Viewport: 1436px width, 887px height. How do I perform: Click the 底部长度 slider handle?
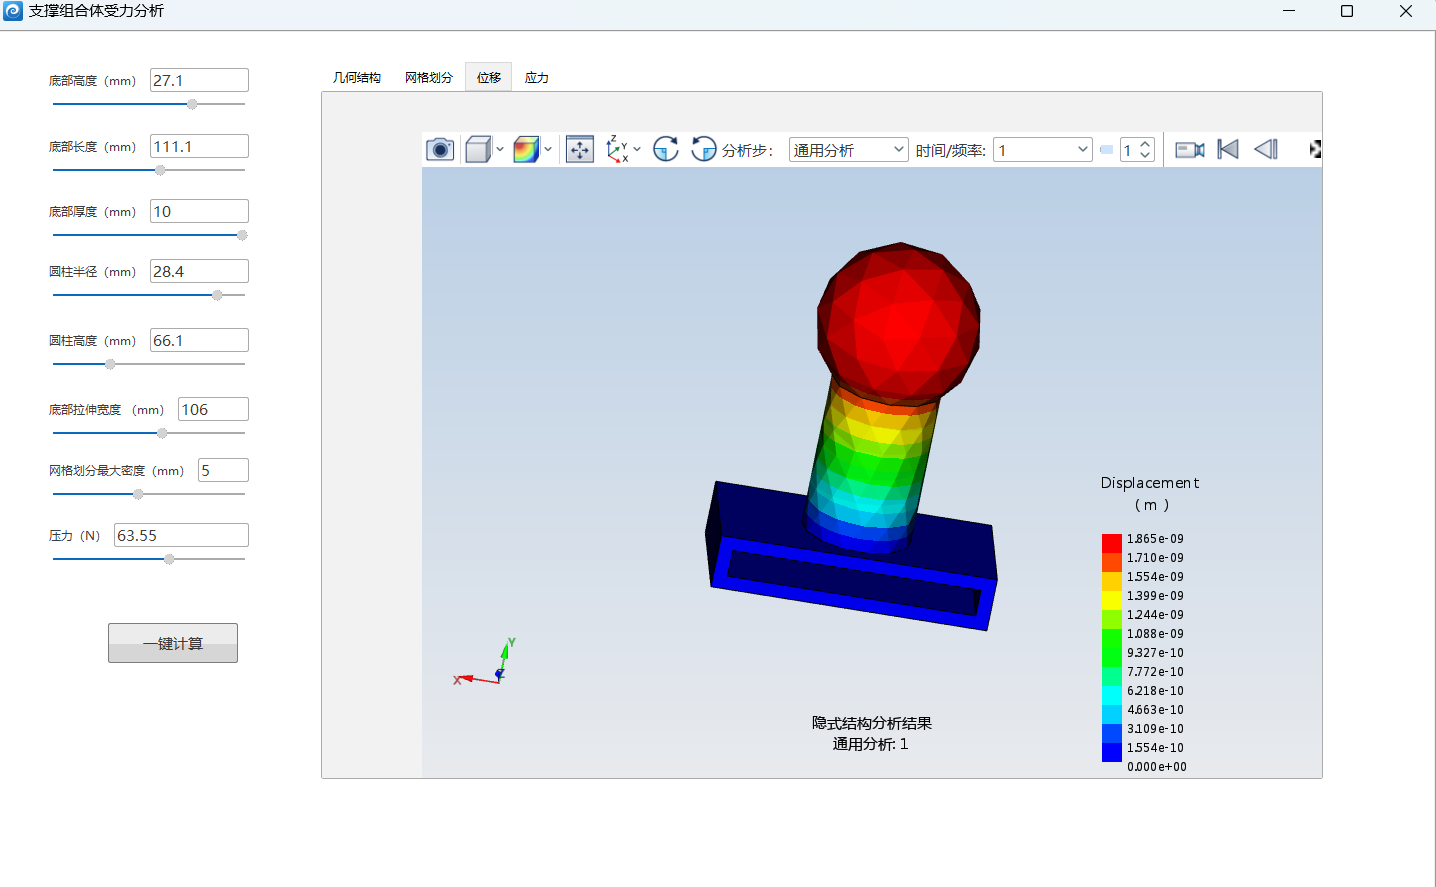point(160,170)
